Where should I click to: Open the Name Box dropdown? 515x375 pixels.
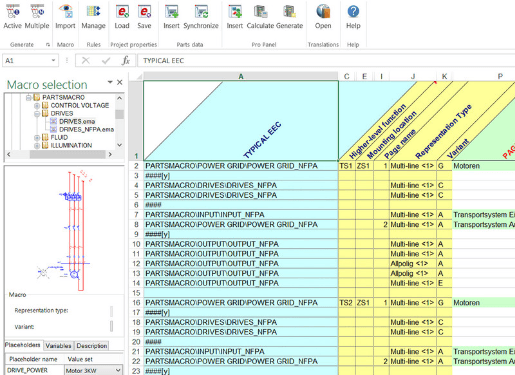[53, 60]
